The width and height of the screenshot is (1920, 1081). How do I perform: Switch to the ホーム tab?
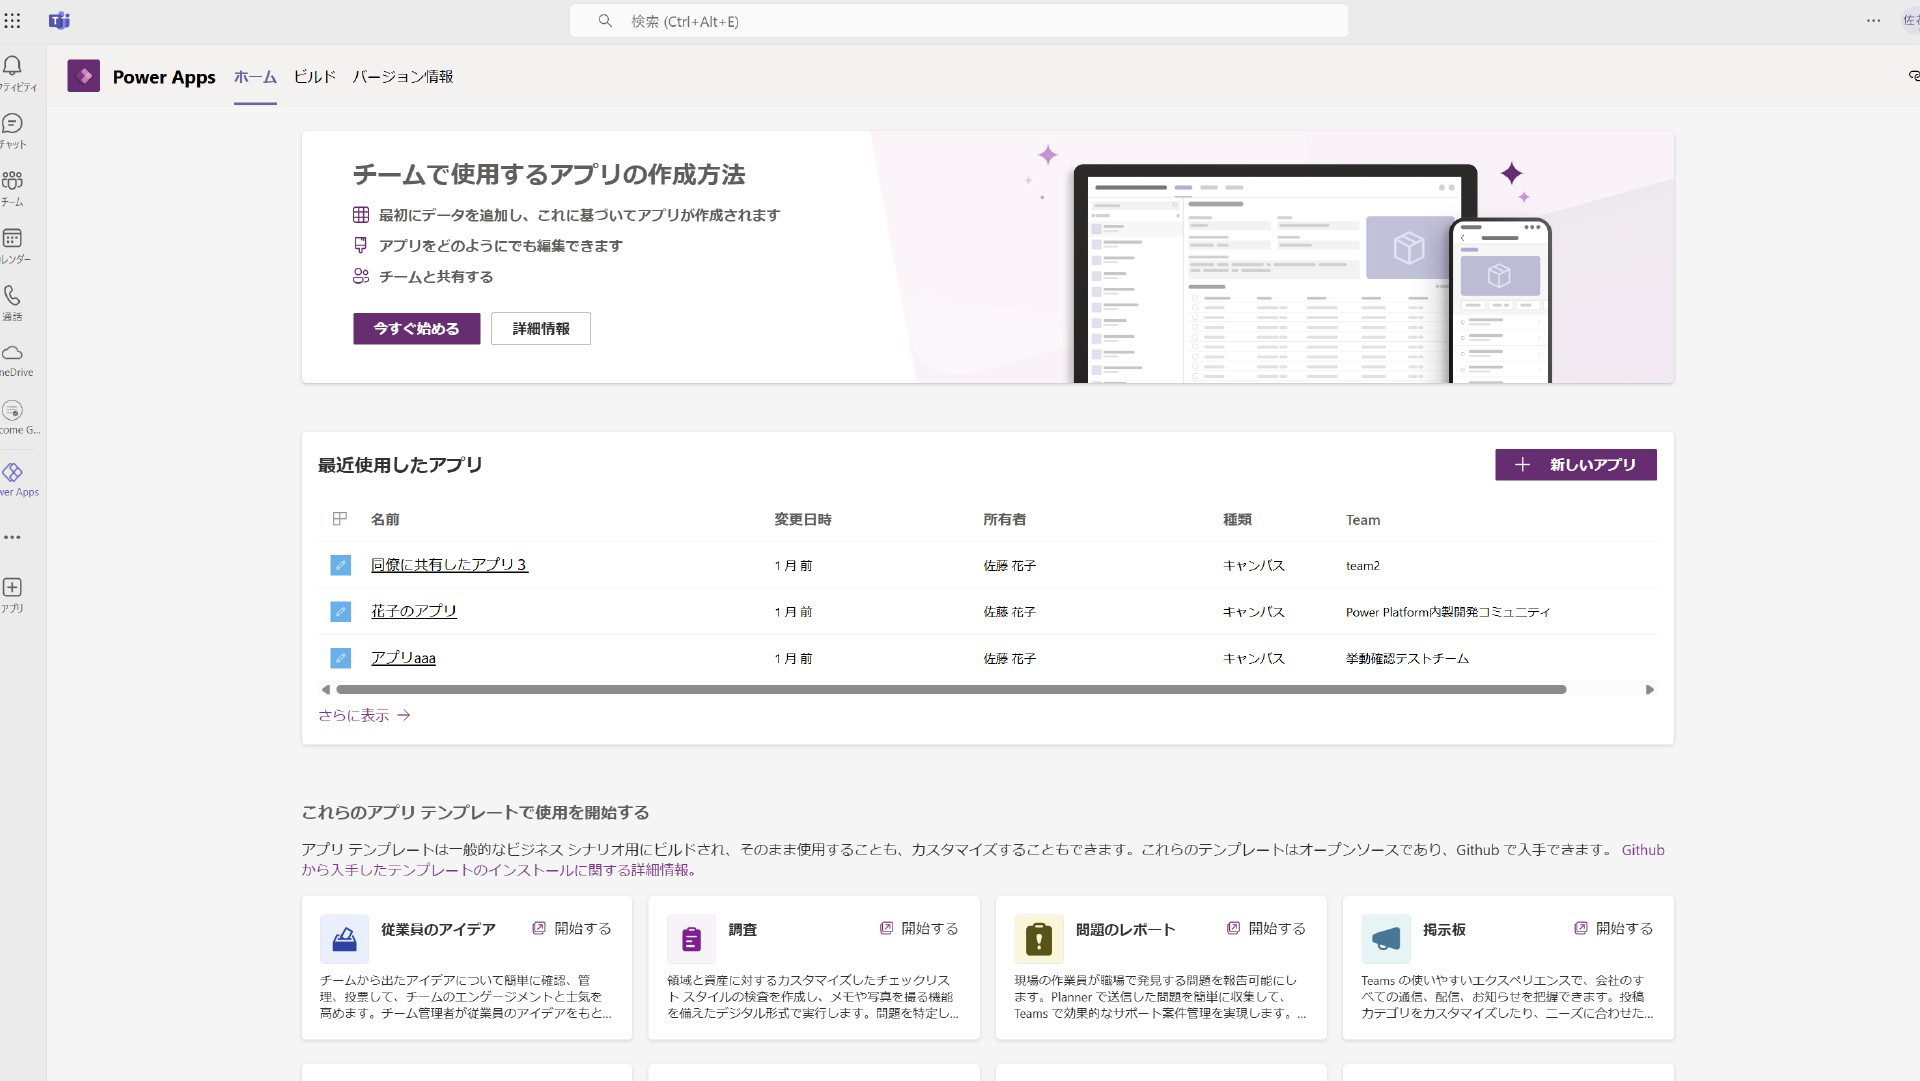[x=255, y=77]
